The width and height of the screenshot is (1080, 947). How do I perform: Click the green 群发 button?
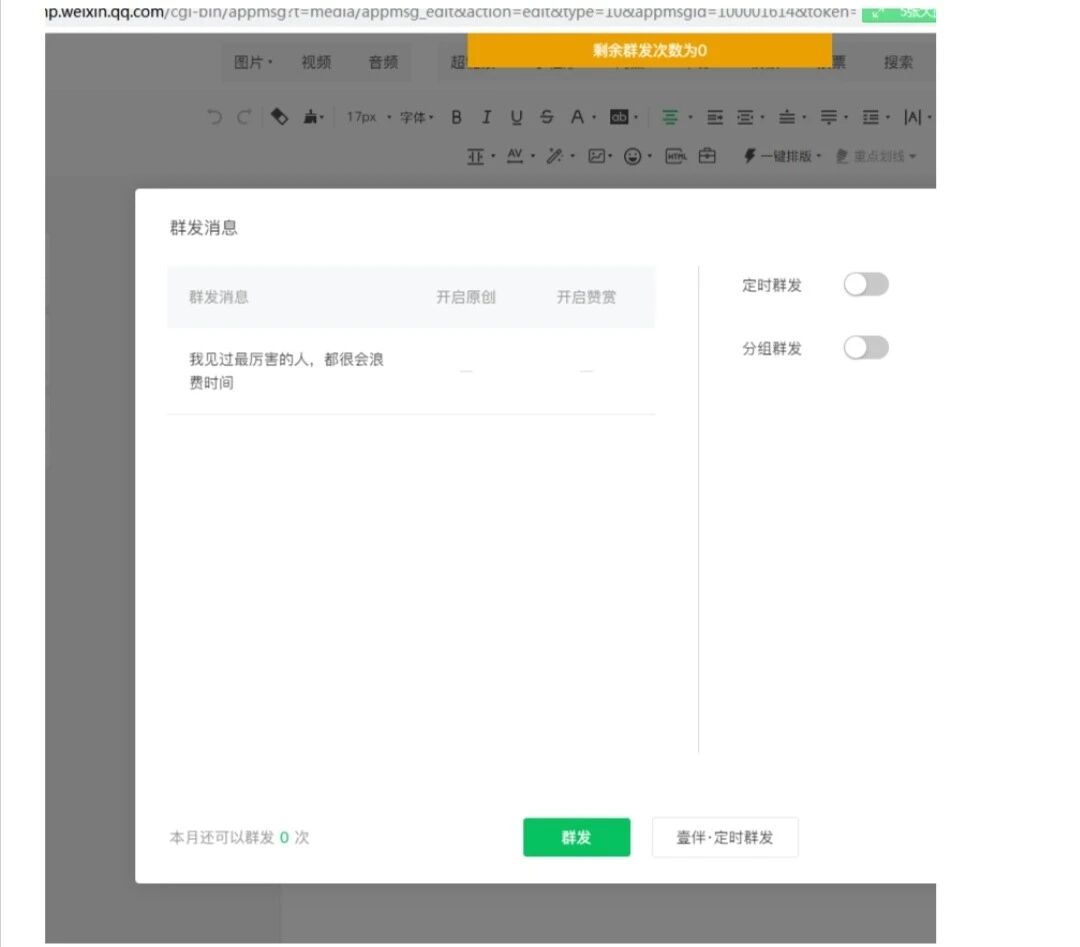(x=577, y=837)
